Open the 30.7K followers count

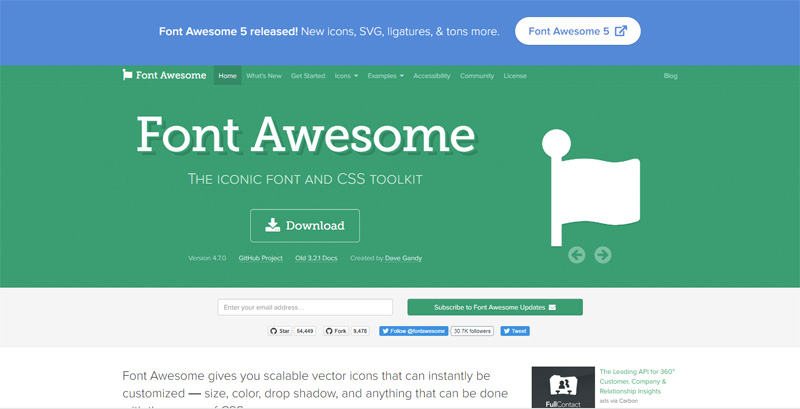pos(472,331)
